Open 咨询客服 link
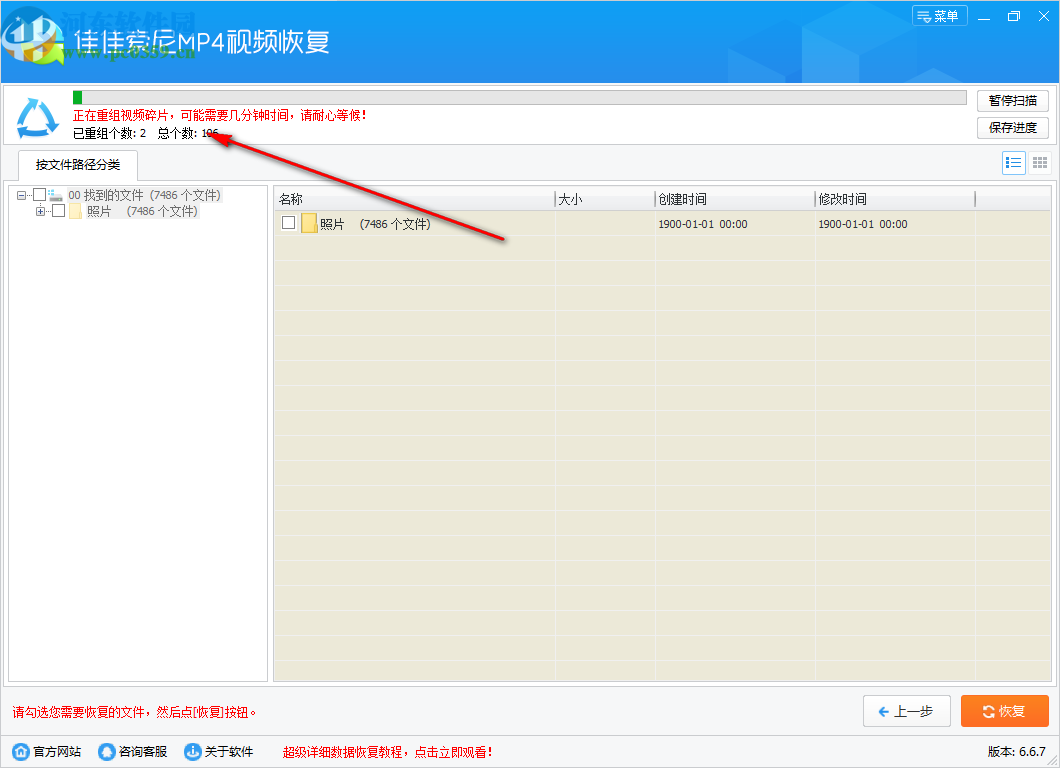Image resolution: width=1060 pixels, height=768 pixels. pyautogui.click(x=143, y=752)
